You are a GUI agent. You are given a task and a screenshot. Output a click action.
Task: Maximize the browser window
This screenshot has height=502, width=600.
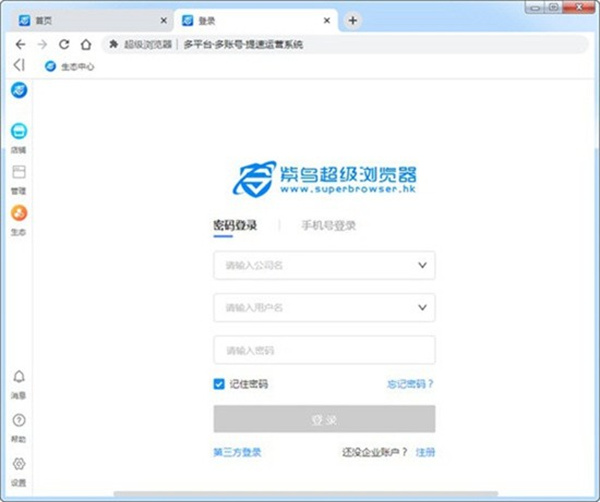553,7
